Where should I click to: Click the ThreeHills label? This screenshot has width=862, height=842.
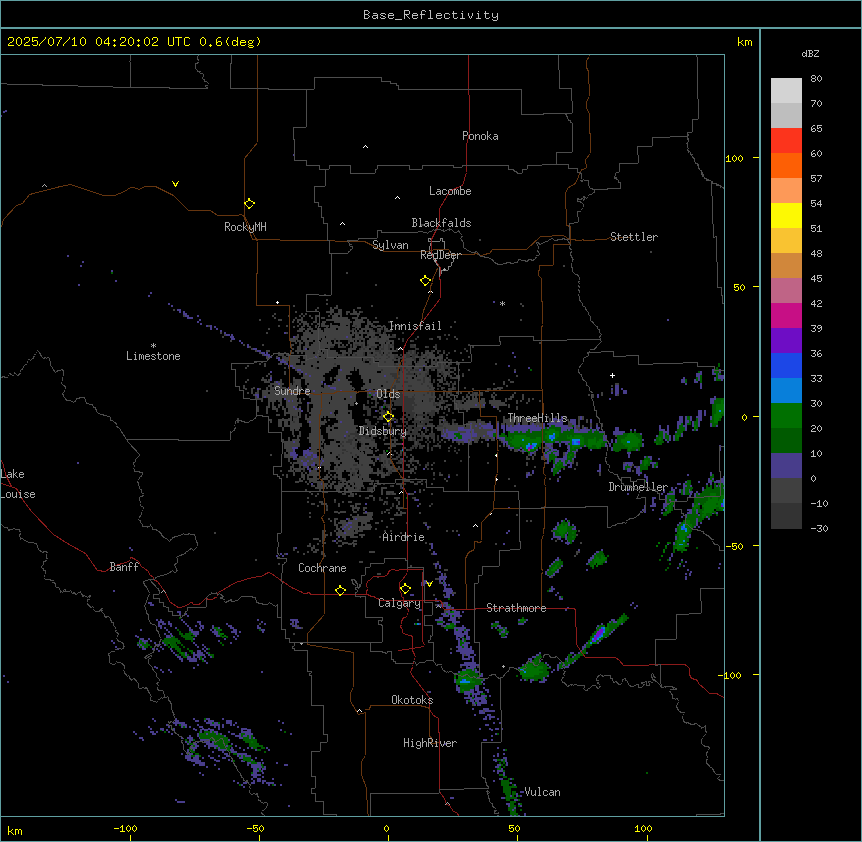tap(537, 418)
